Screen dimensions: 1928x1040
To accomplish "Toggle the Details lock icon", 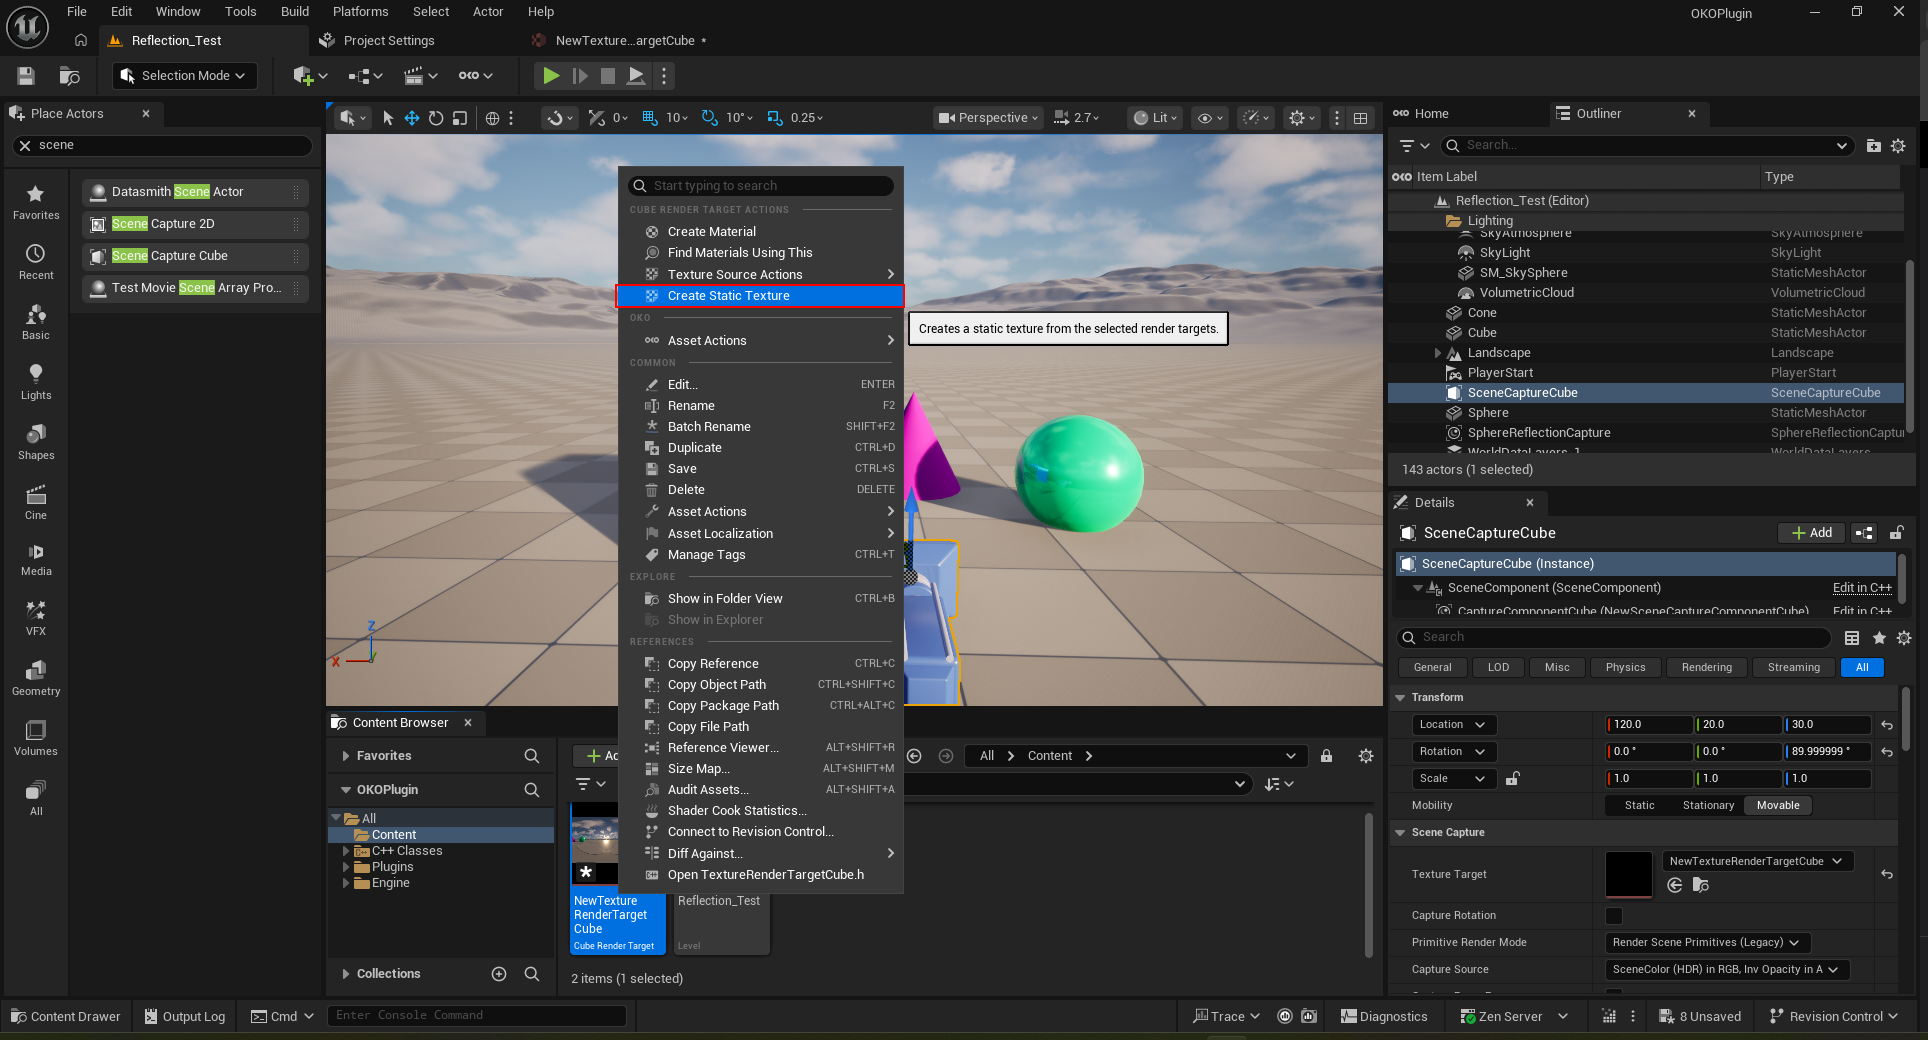I will tap(1896, 533).
